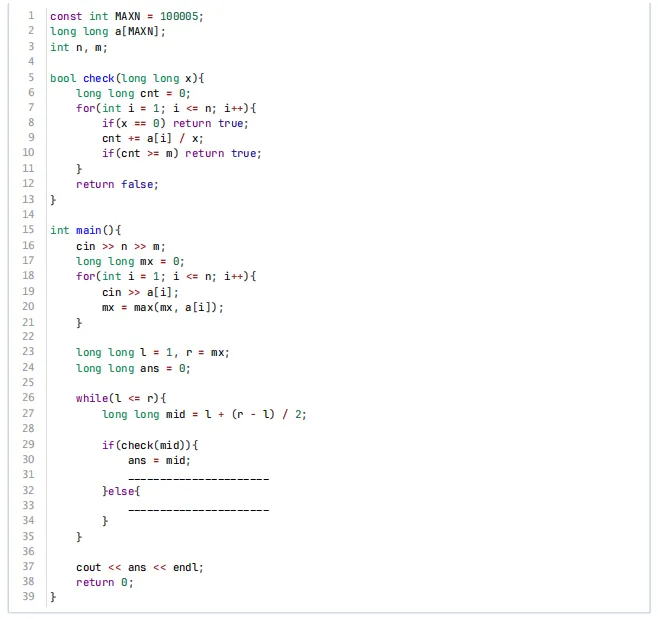Click line number 39 in the gutter
Screen dimensions: 658x619
pos(28,596)
